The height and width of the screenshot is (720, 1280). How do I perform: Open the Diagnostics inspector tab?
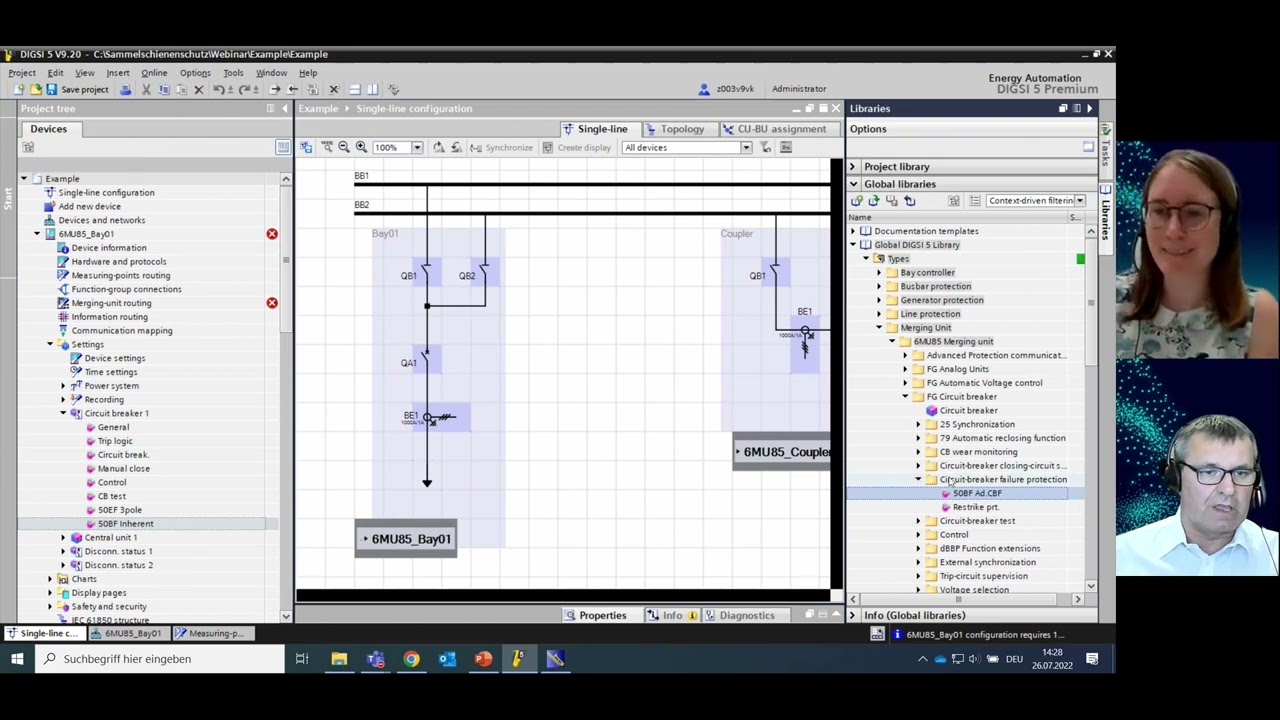[x=739, y=616]
